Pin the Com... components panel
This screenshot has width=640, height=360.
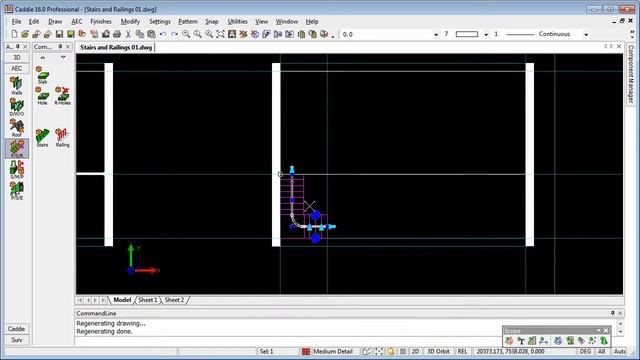tap(60, 47)
